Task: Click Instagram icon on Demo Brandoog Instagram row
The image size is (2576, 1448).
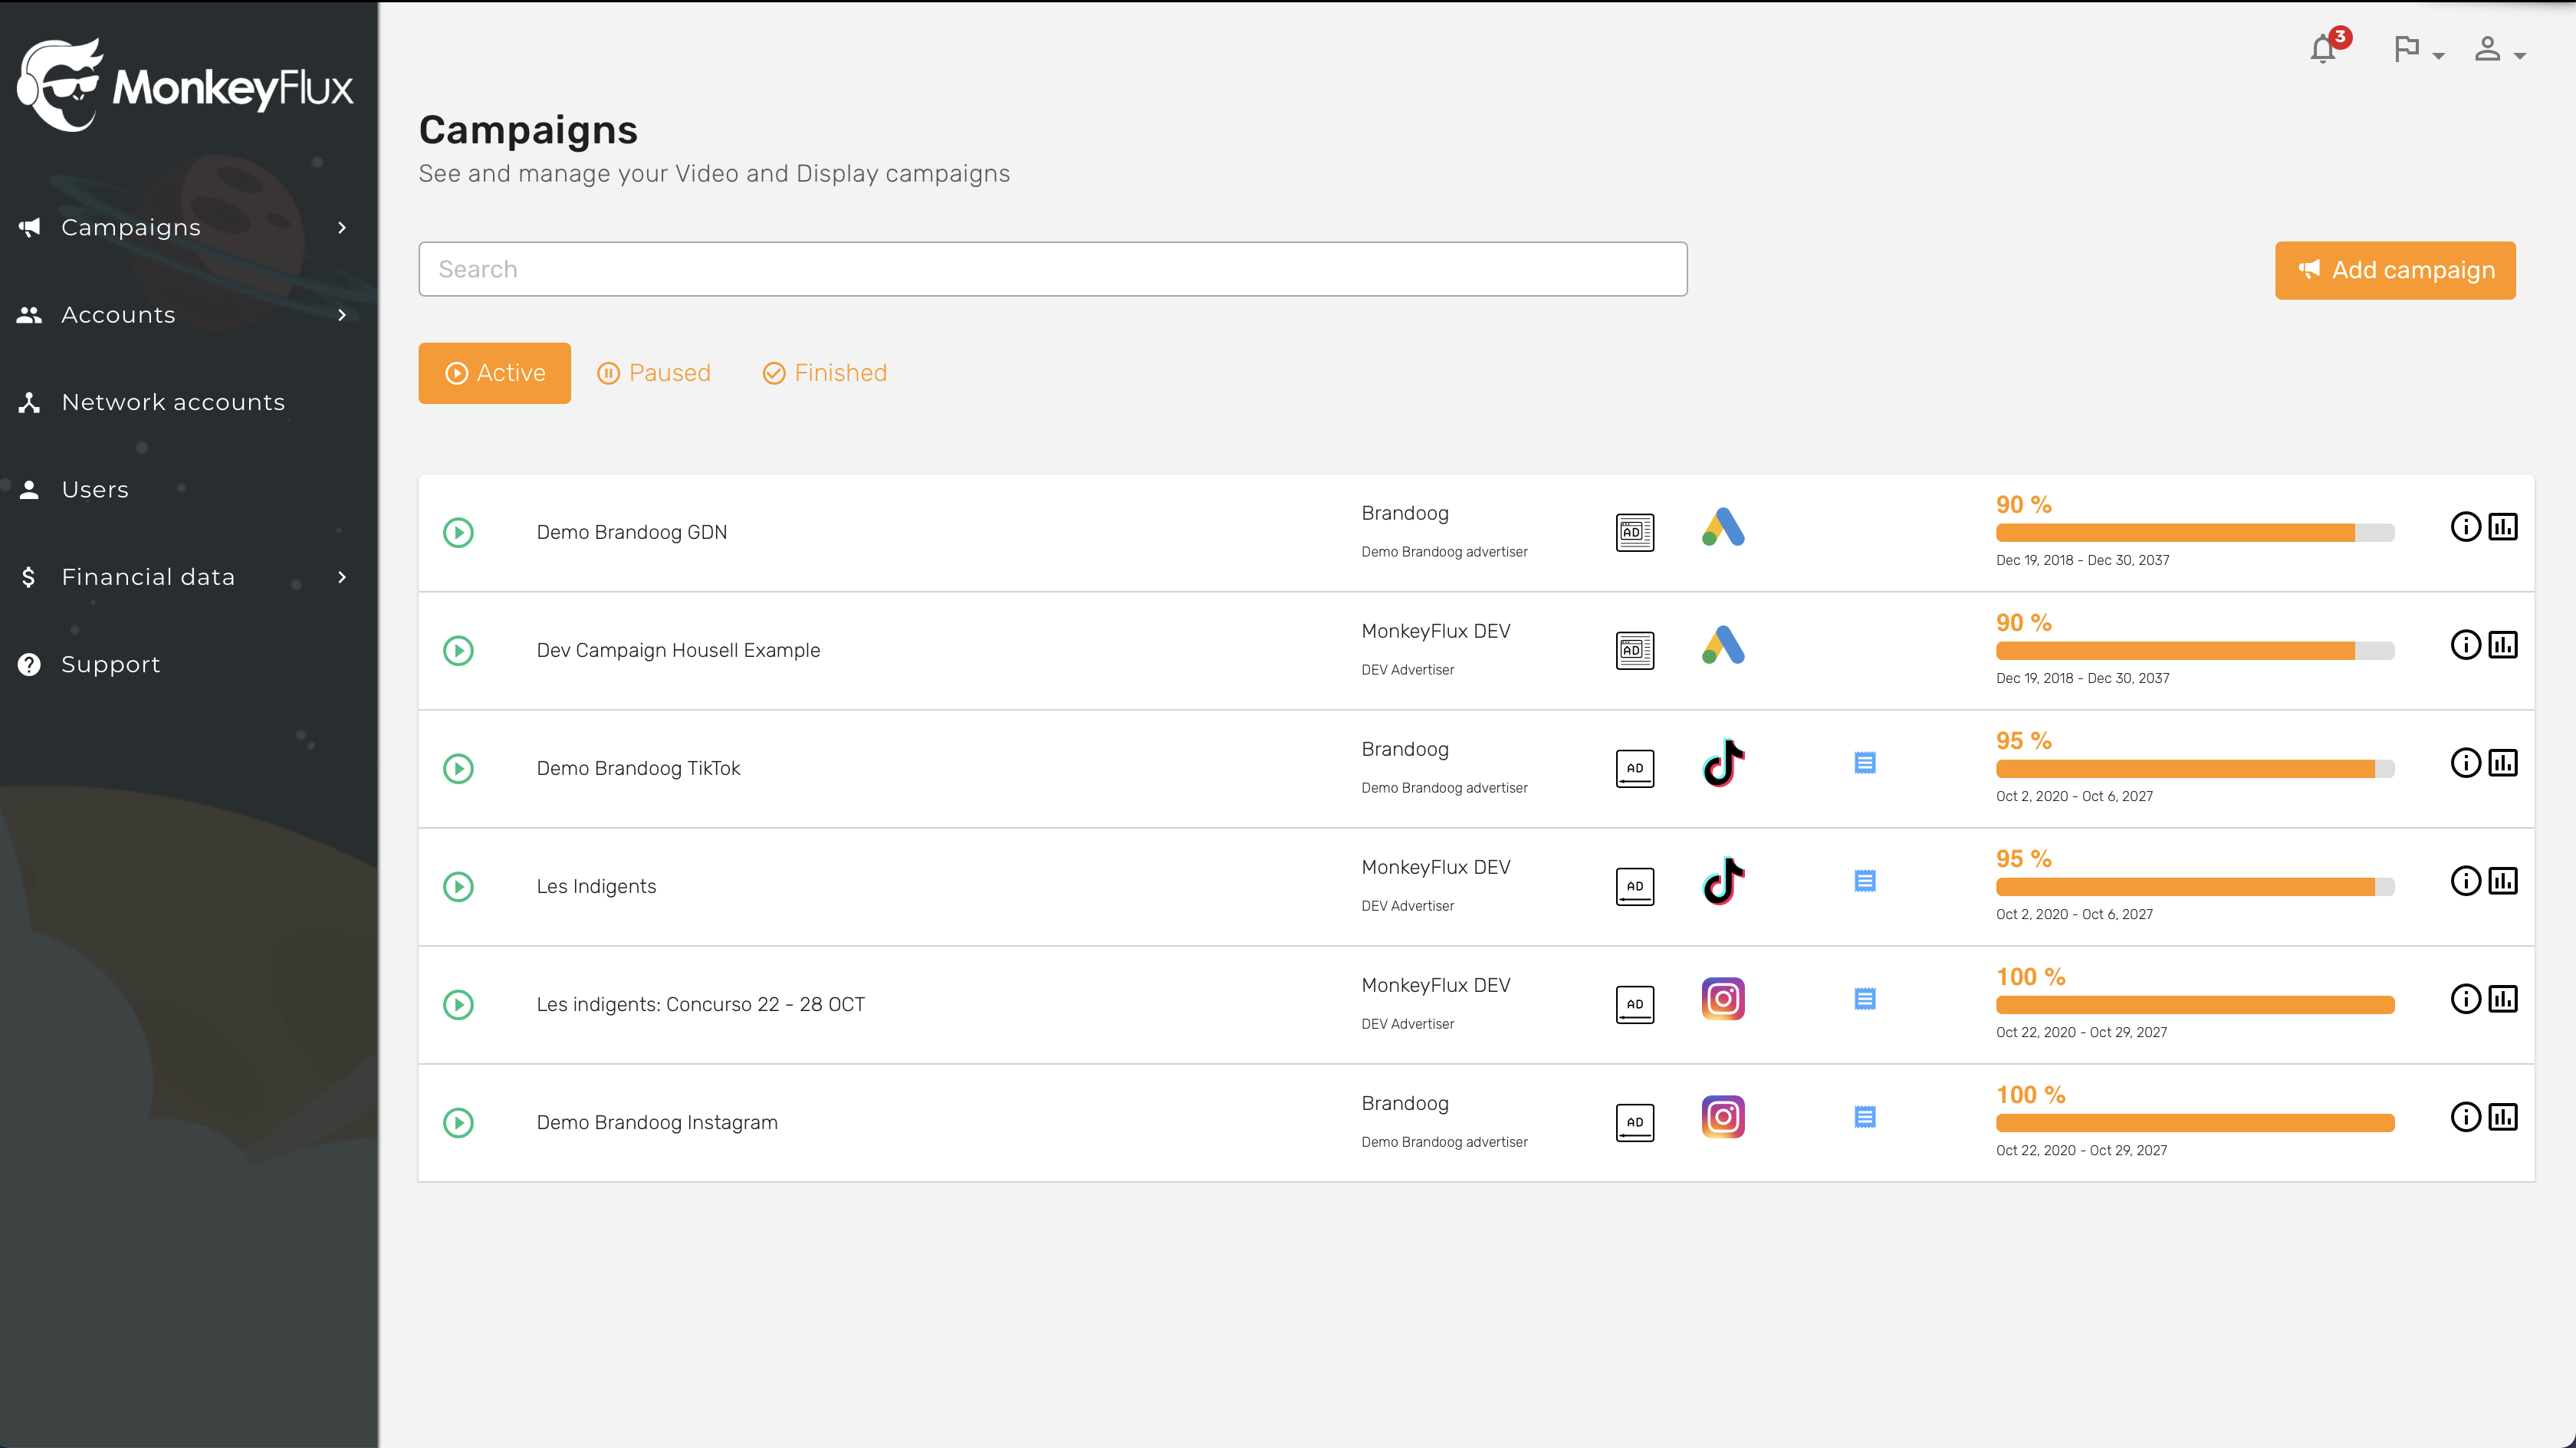Action: point(1723,1117)
